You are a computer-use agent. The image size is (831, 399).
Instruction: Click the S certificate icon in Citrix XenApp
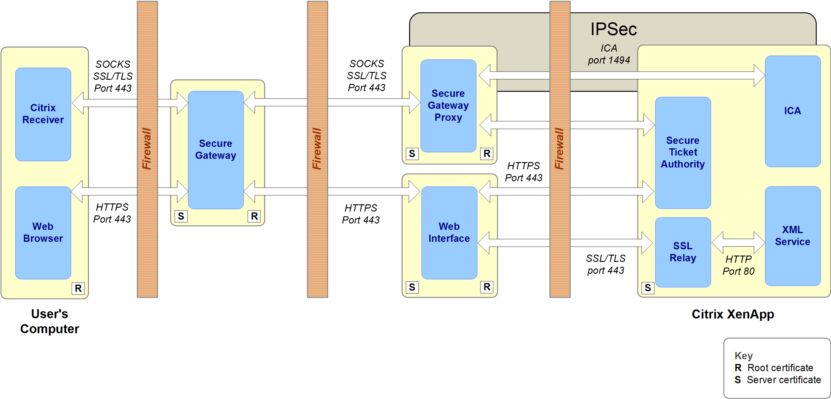[648, 288]
